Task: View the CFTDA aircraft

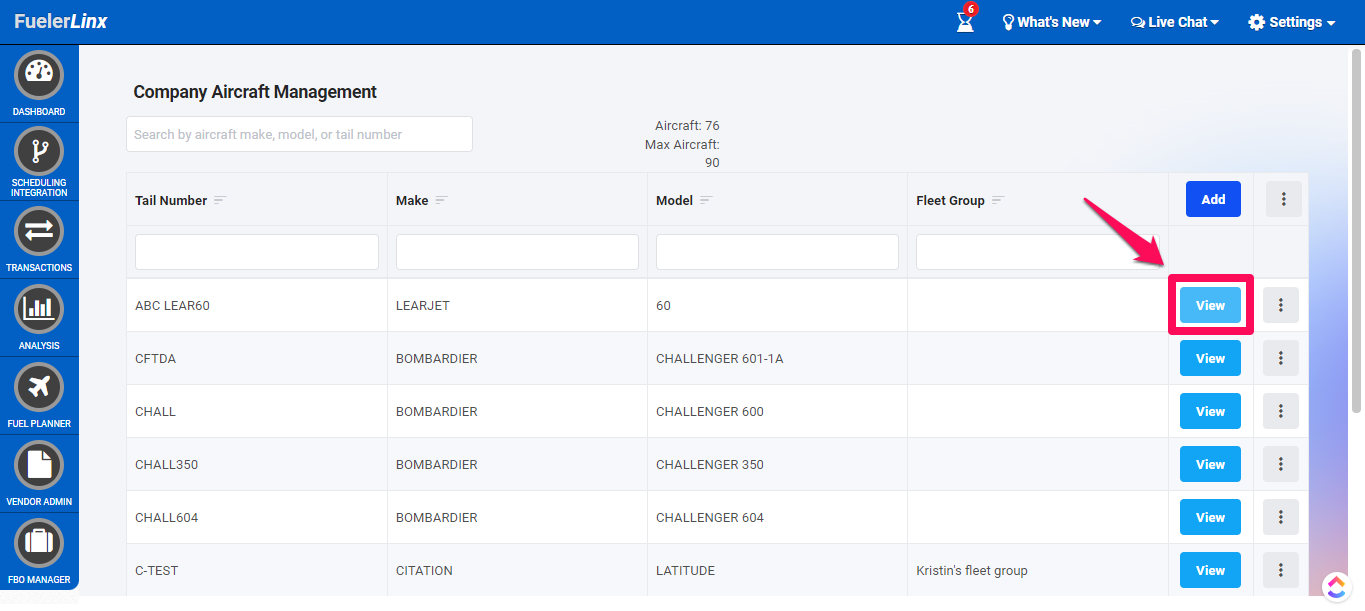Action: 1210,358
